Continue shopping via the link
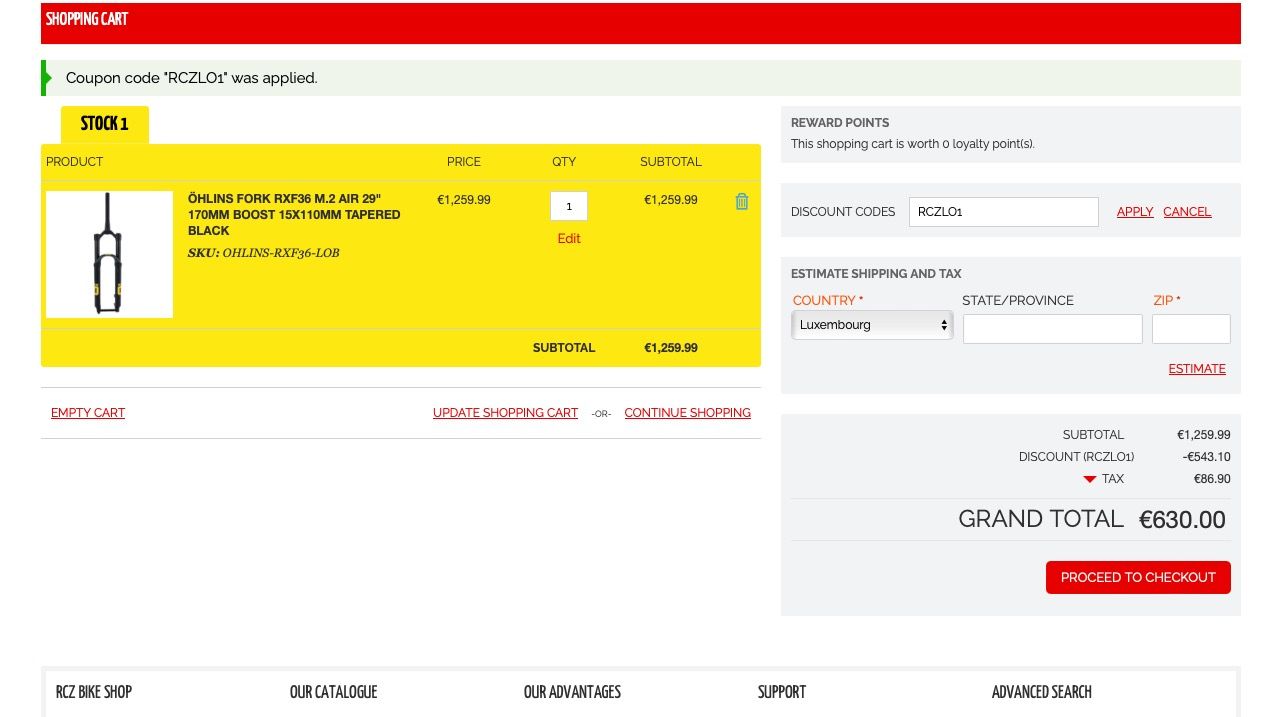Image resolution: width=1286 pixels, height=717 pixels. [687, 413]
